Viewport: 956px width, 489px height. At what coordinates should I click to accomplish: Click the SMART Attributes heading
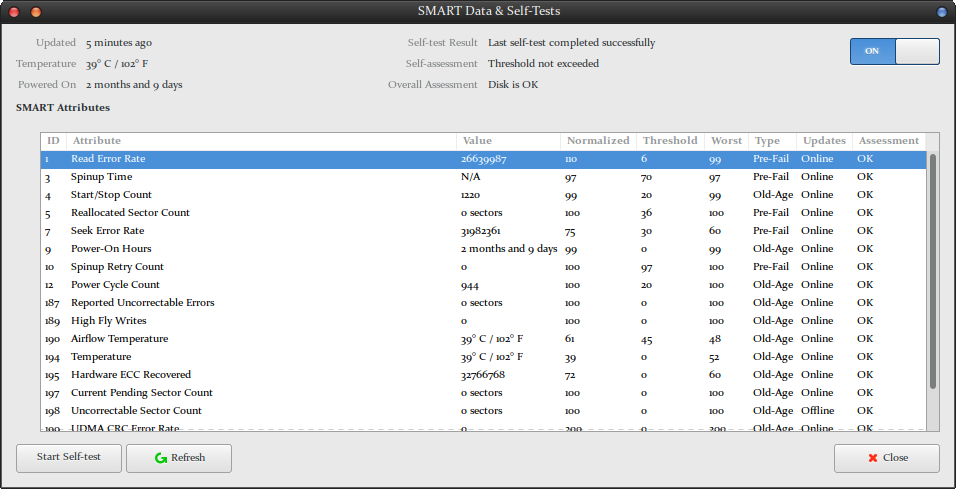click(63, 107)
